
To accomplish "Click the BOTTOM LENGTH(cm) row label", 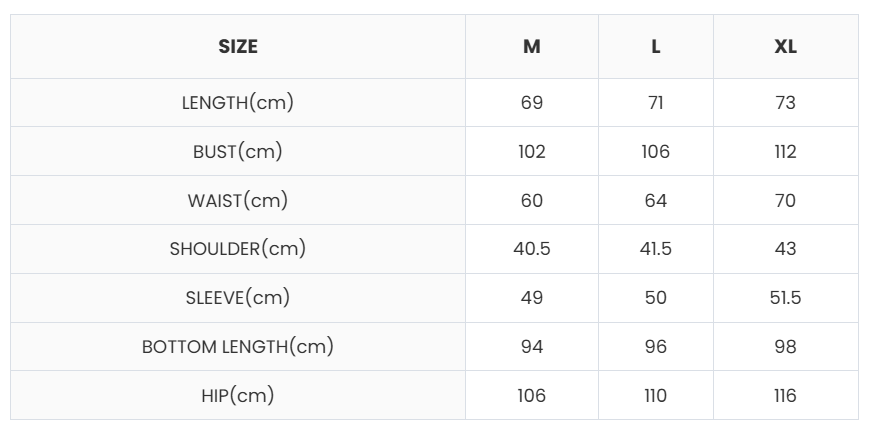I will point(238,347).
